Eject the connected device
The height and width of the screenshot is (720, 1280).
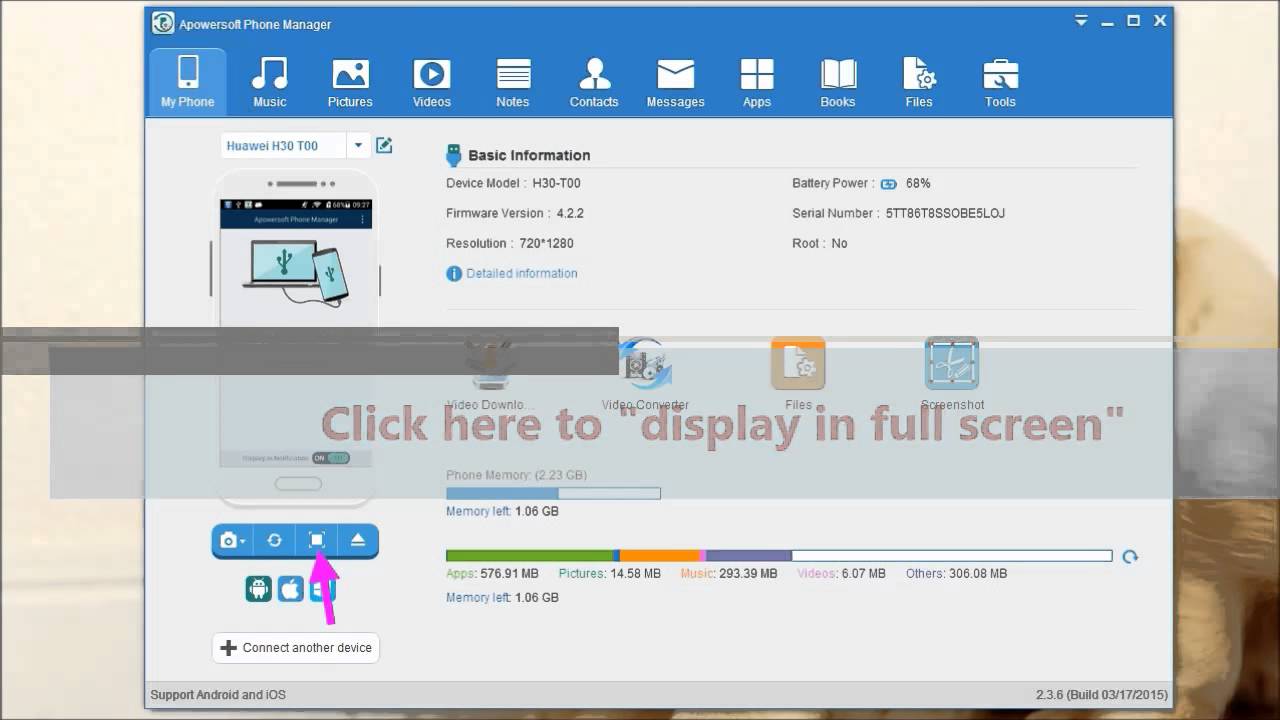(x=358, y=540)
